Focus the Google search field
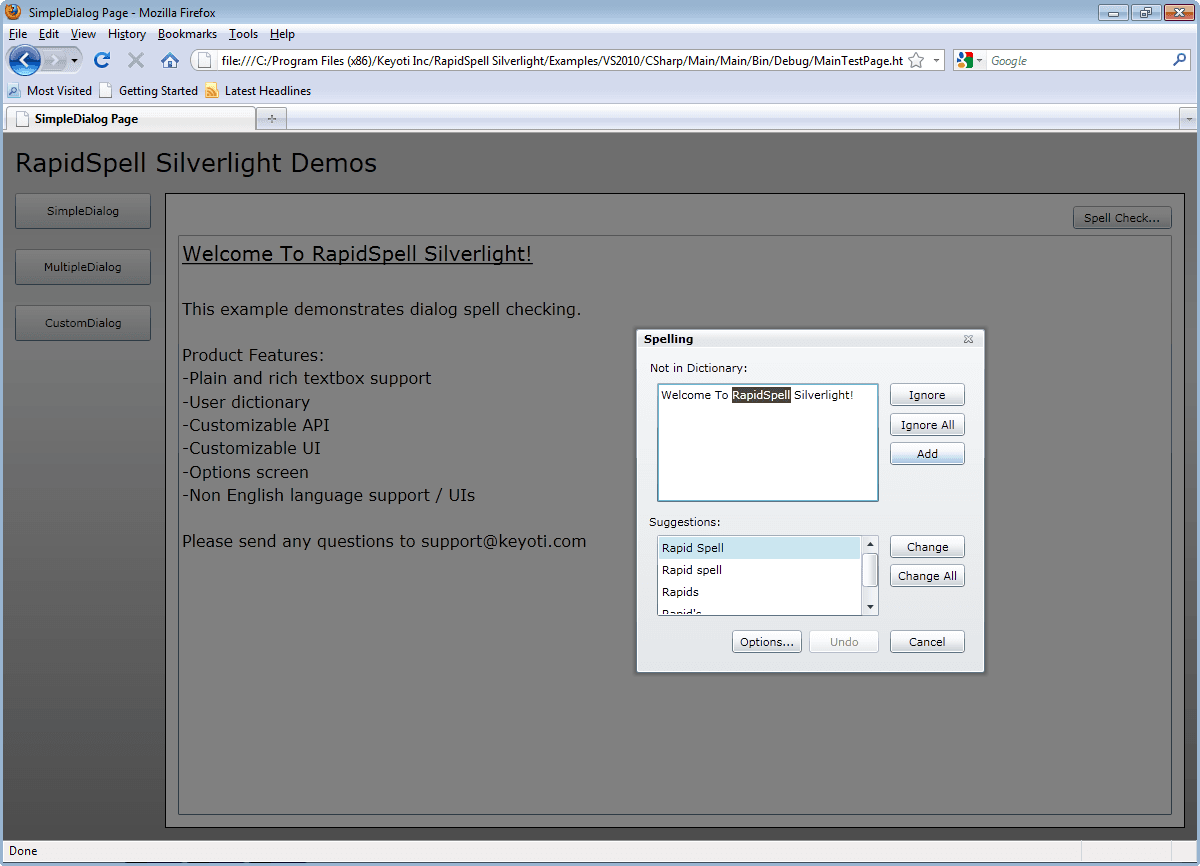This screenshot has width=1200, height=866. 1078,60
